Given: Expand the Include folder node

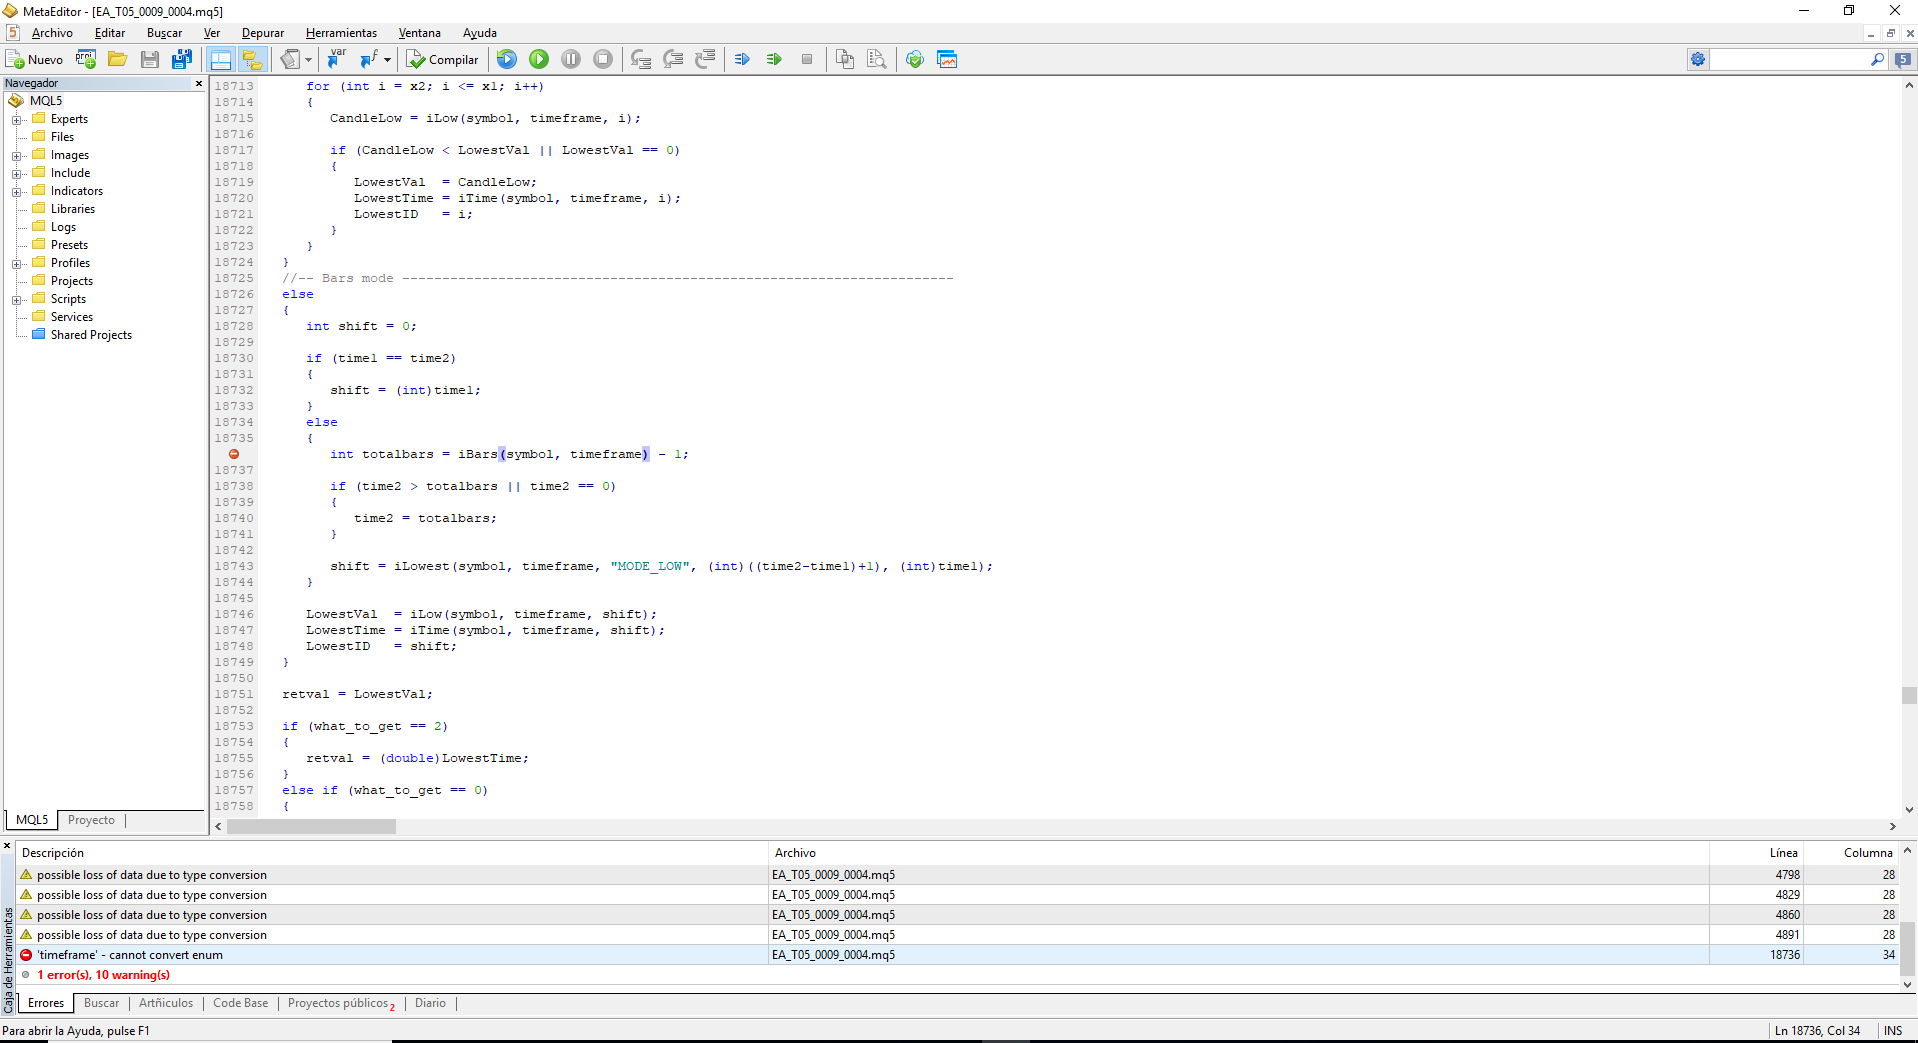Looking at the screenshot, I should point(17,174).
